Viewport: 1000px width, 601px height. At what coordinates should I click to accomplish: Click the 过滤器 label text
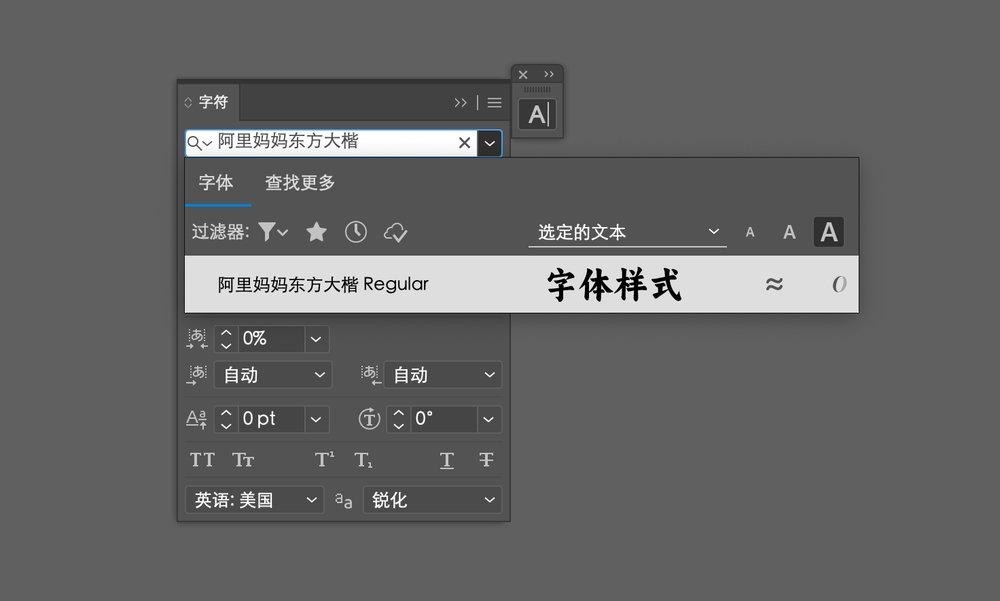pos(220,232)
